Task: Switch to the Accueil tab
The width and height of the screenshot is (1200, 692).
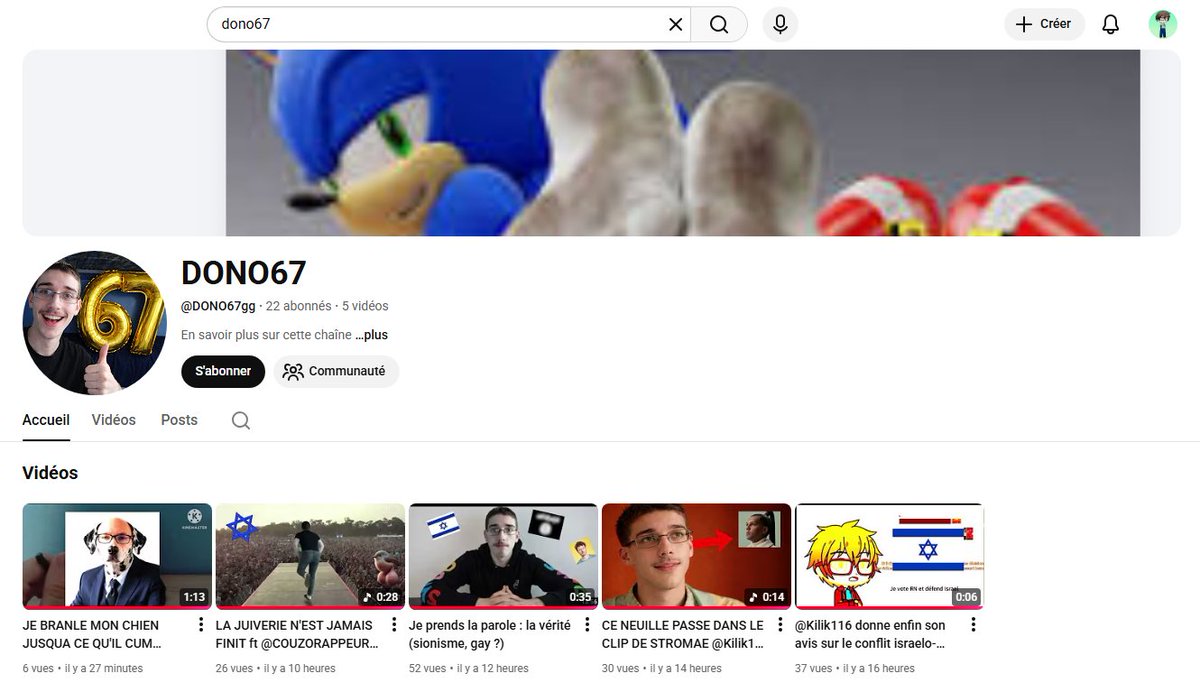Action: coord(46,420)
